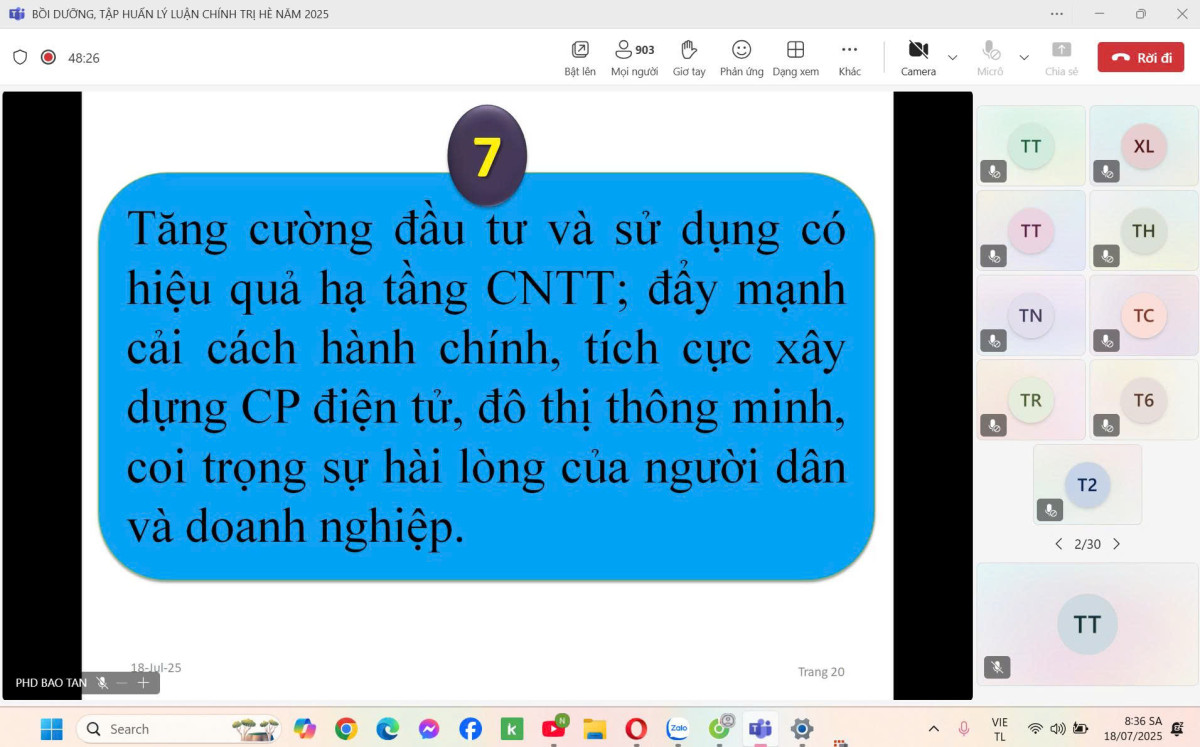Select the XL participant tile

tap(1143, 146)
